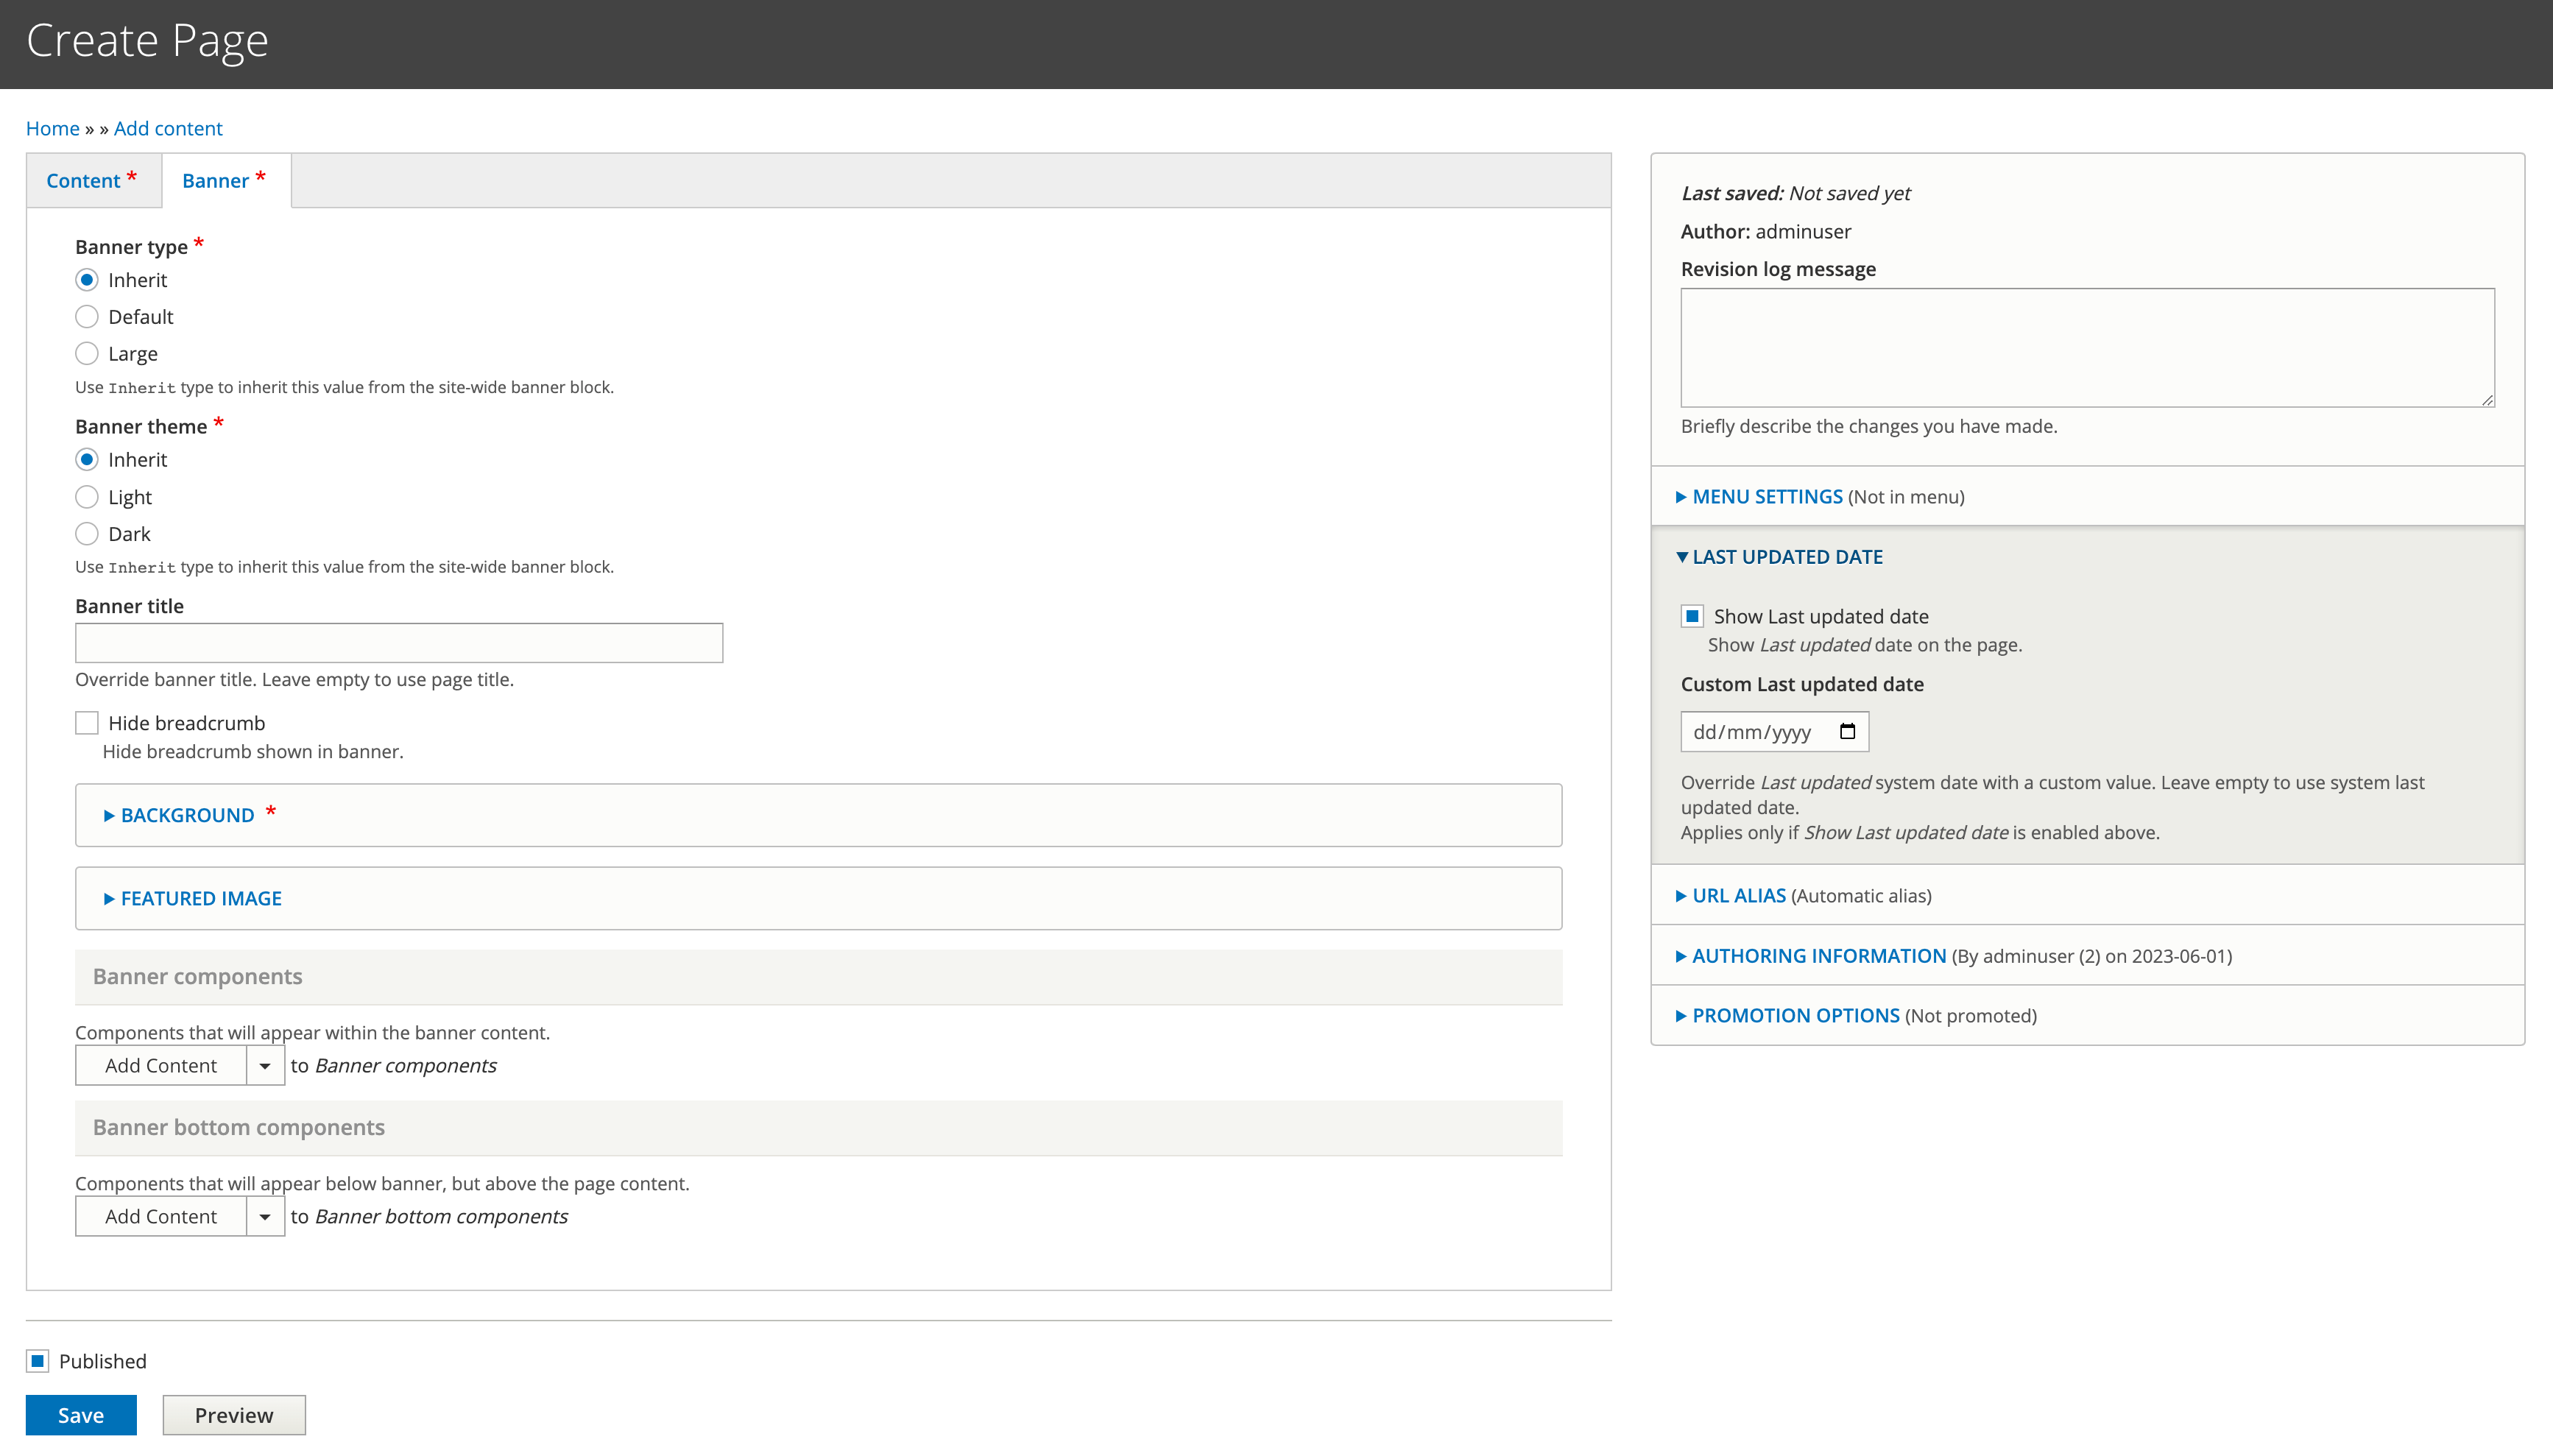Expand URL Alias panel
Image resolution: width=2553 pixels, height=1456 pixels.
pyautogui.click(x=1738, y=896)
